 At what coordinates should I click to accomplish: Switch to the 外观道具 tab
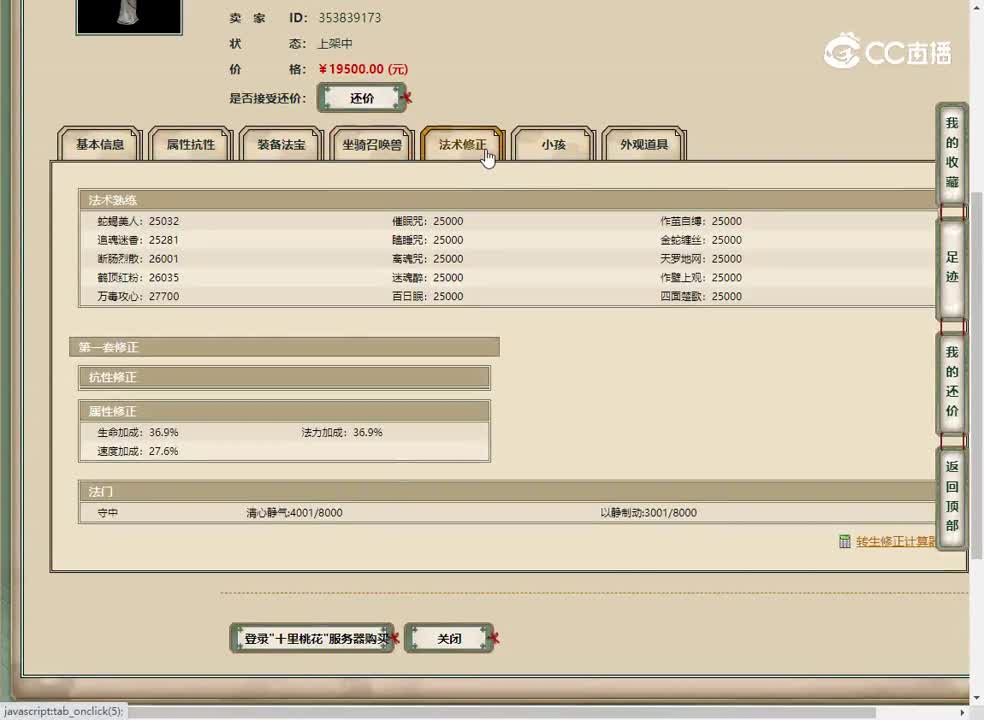point(644,144)
